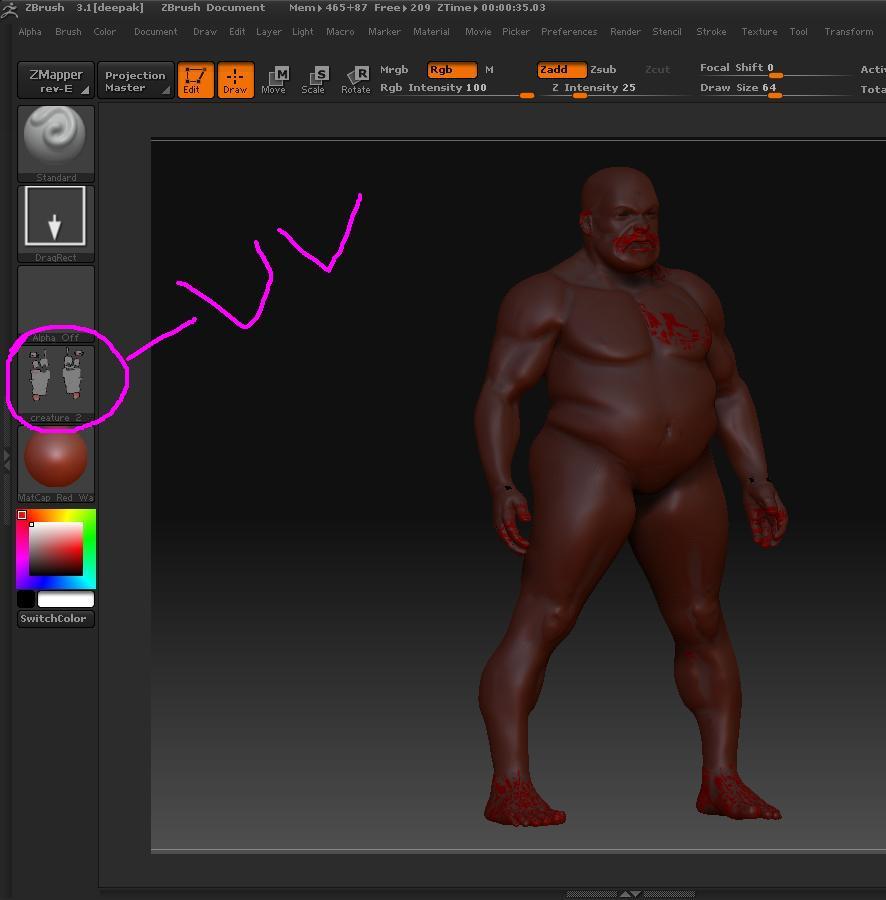This screenshot has height=900, width=886.
Task: Open the Texture menu
Action: click(759, 32)
